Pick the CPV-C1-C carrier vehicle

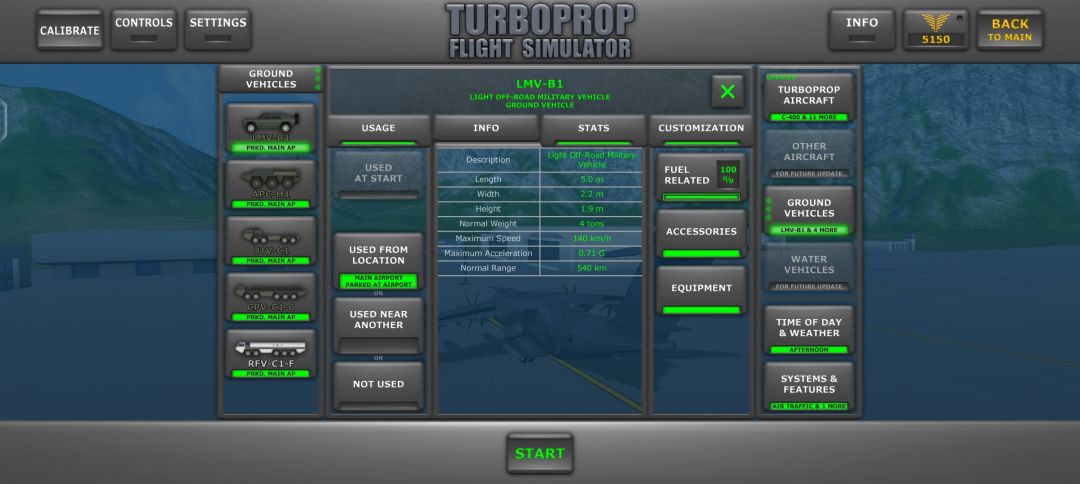point(271,298)
